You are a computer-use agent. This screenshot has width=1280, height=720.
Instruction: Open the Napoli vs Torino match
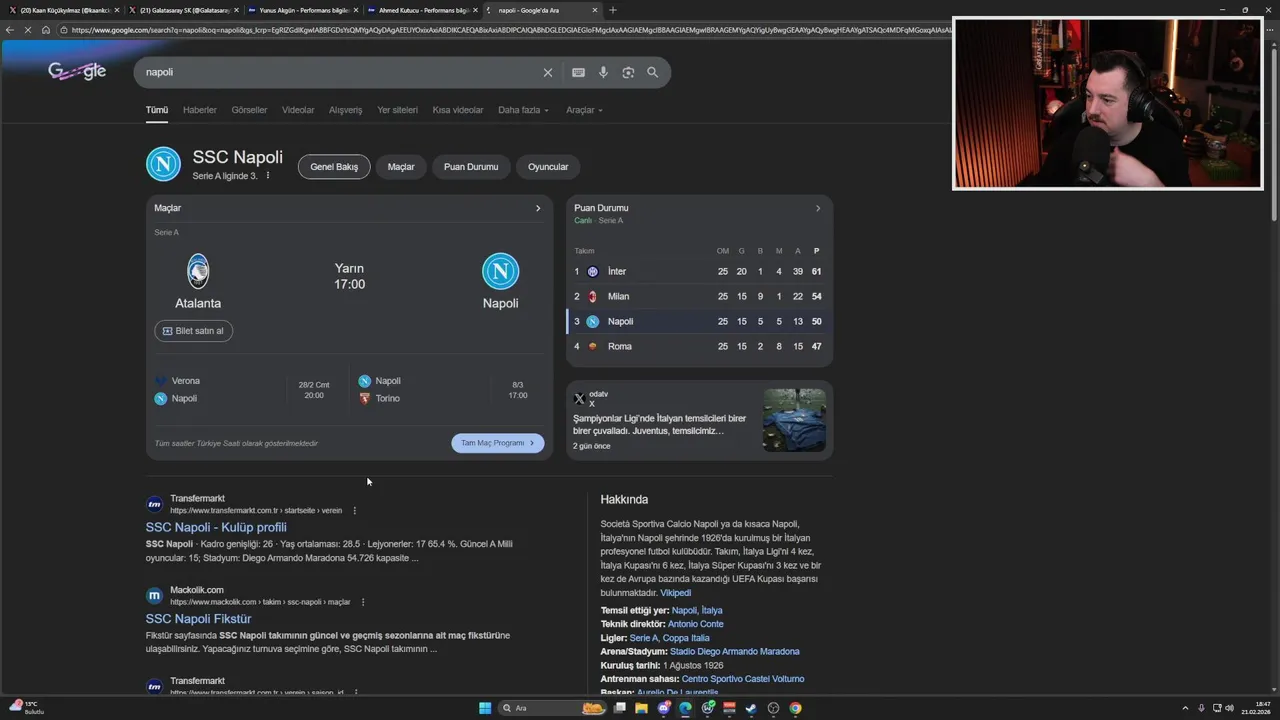point(449,389)
